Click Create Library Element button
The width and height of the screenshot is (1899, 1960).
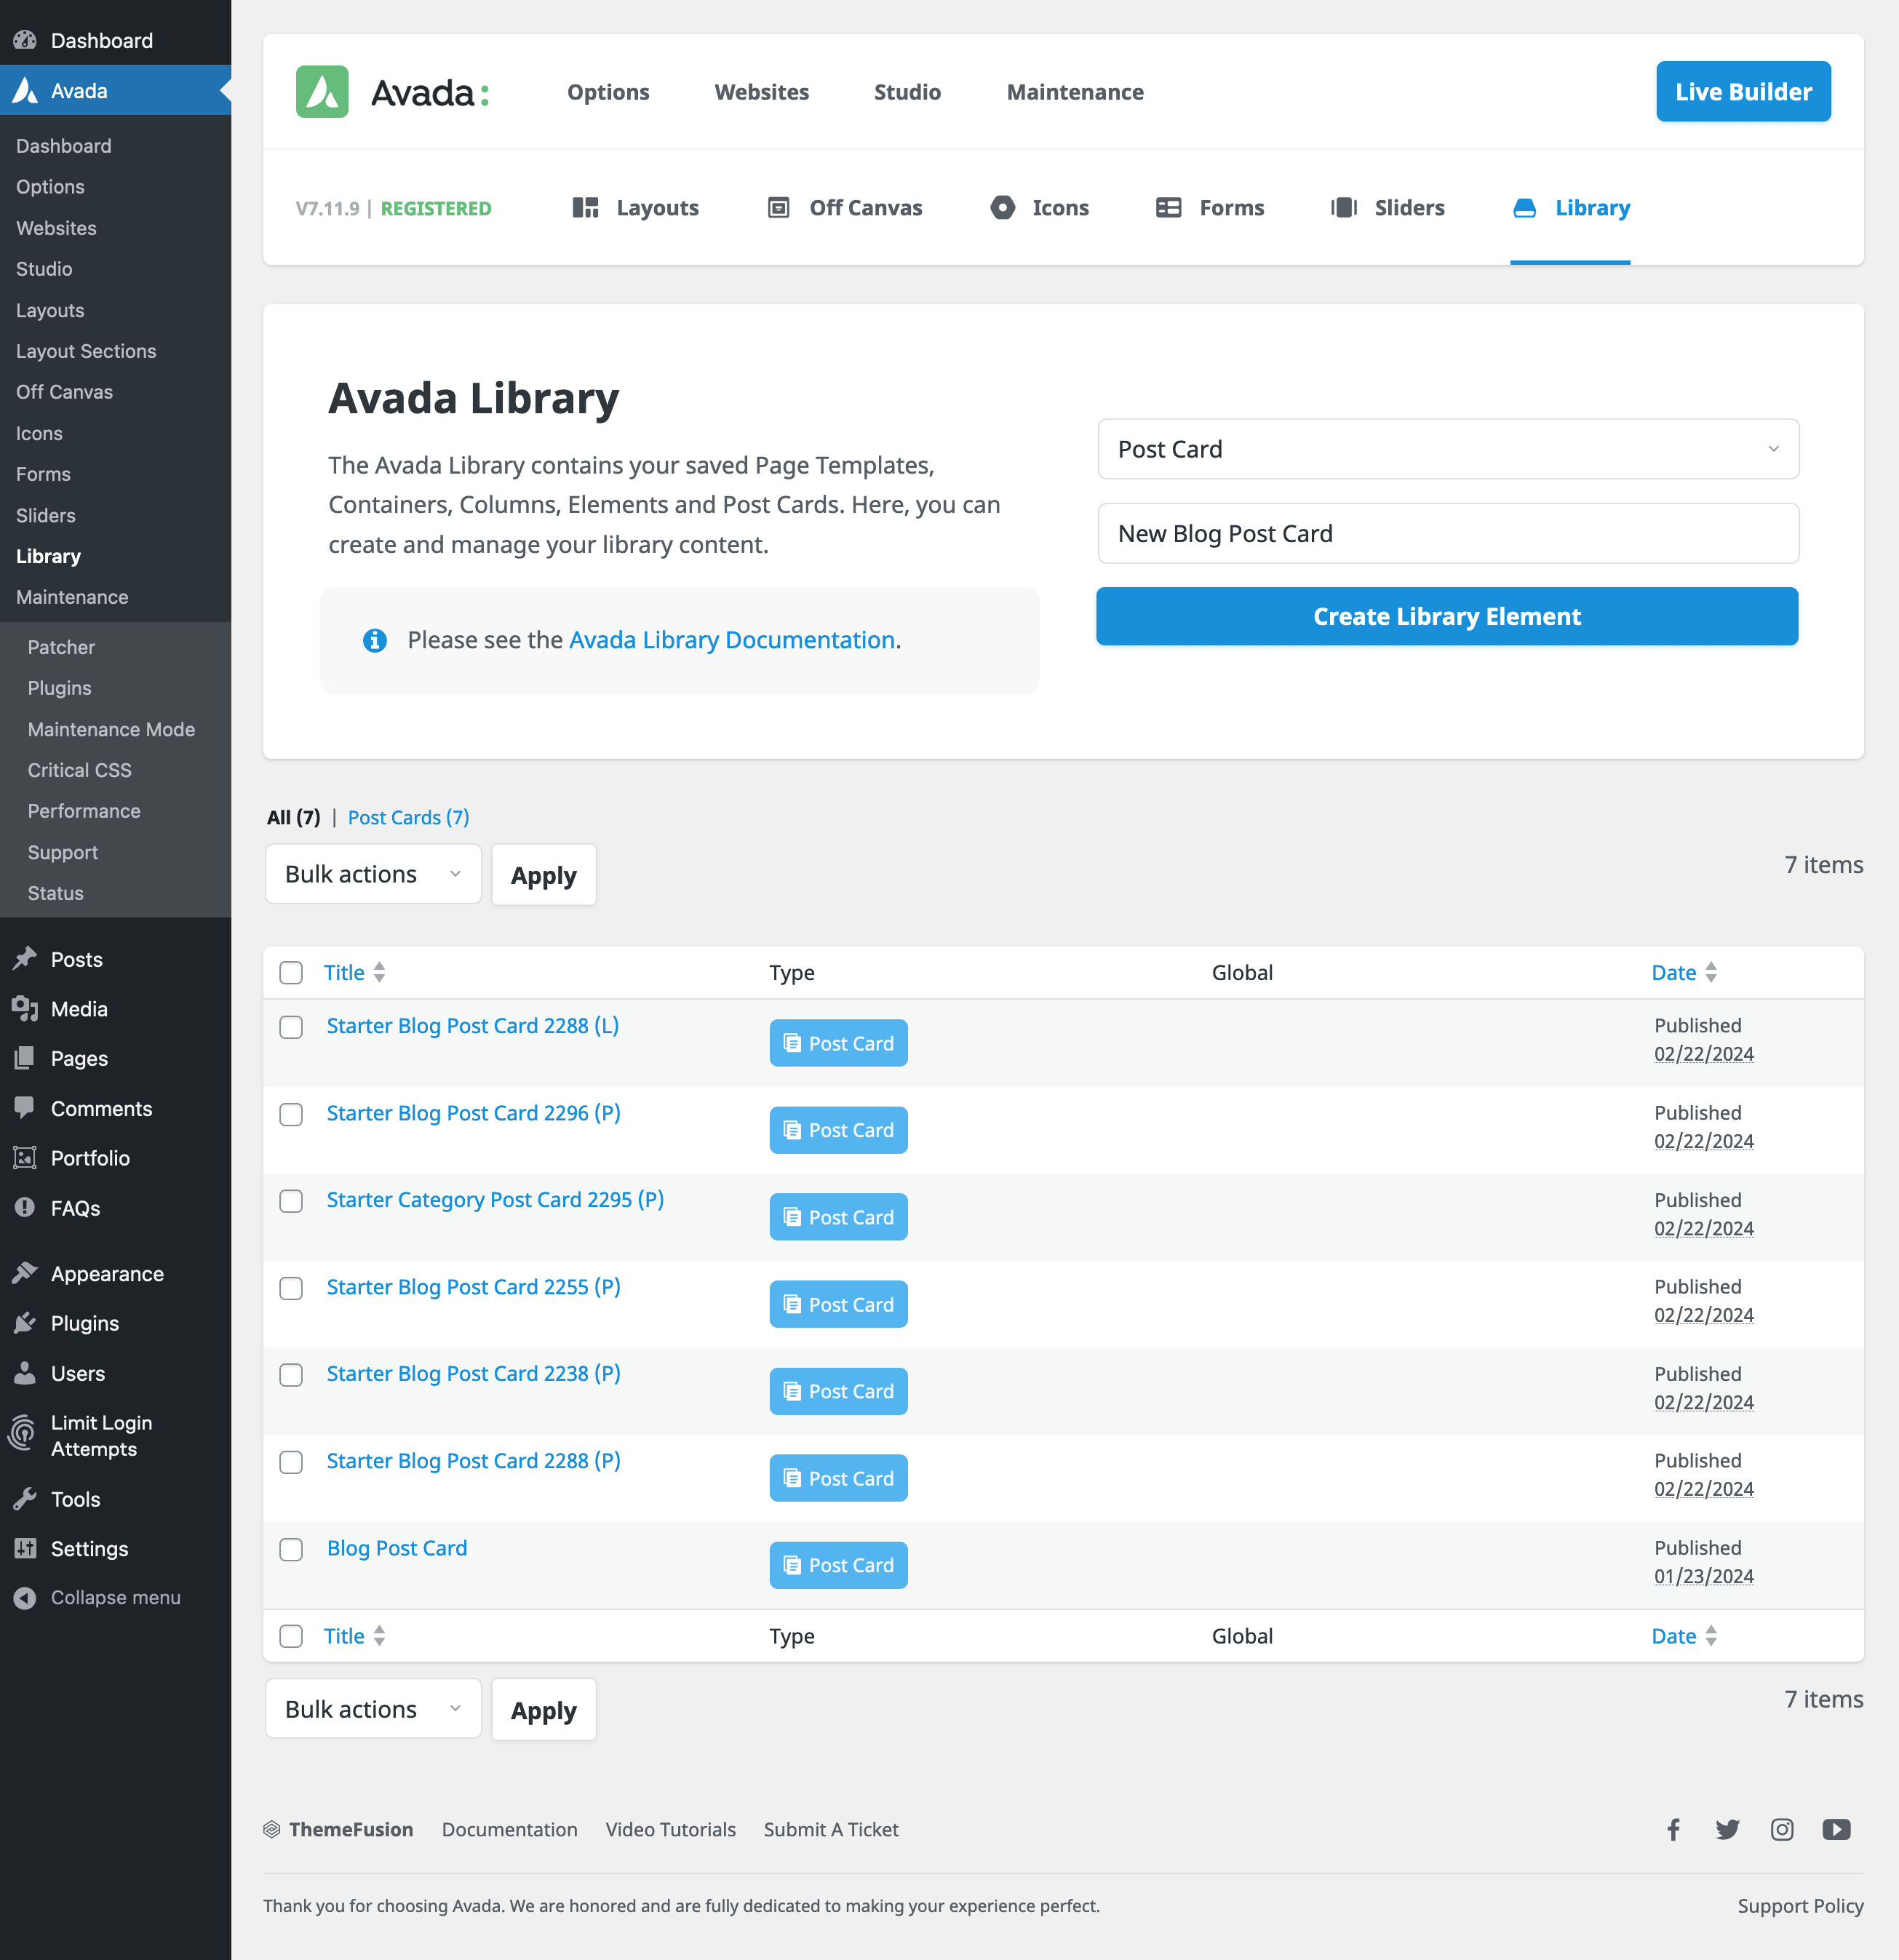[x=1447, y=616]
